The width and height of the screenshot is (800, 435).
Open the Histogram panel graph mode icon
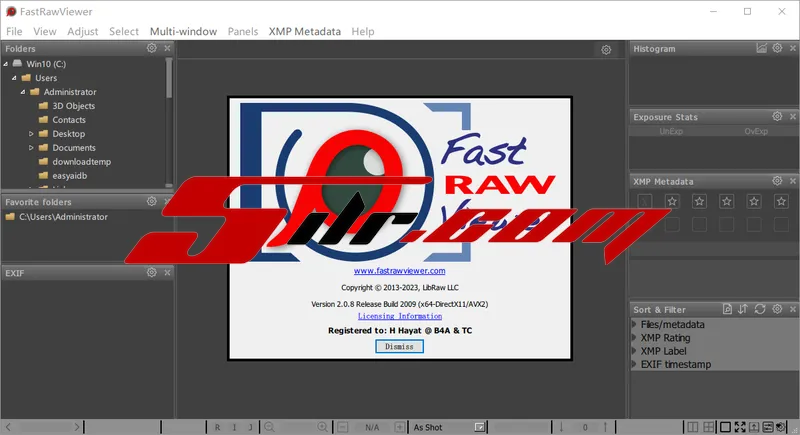[x=762, y=48]
